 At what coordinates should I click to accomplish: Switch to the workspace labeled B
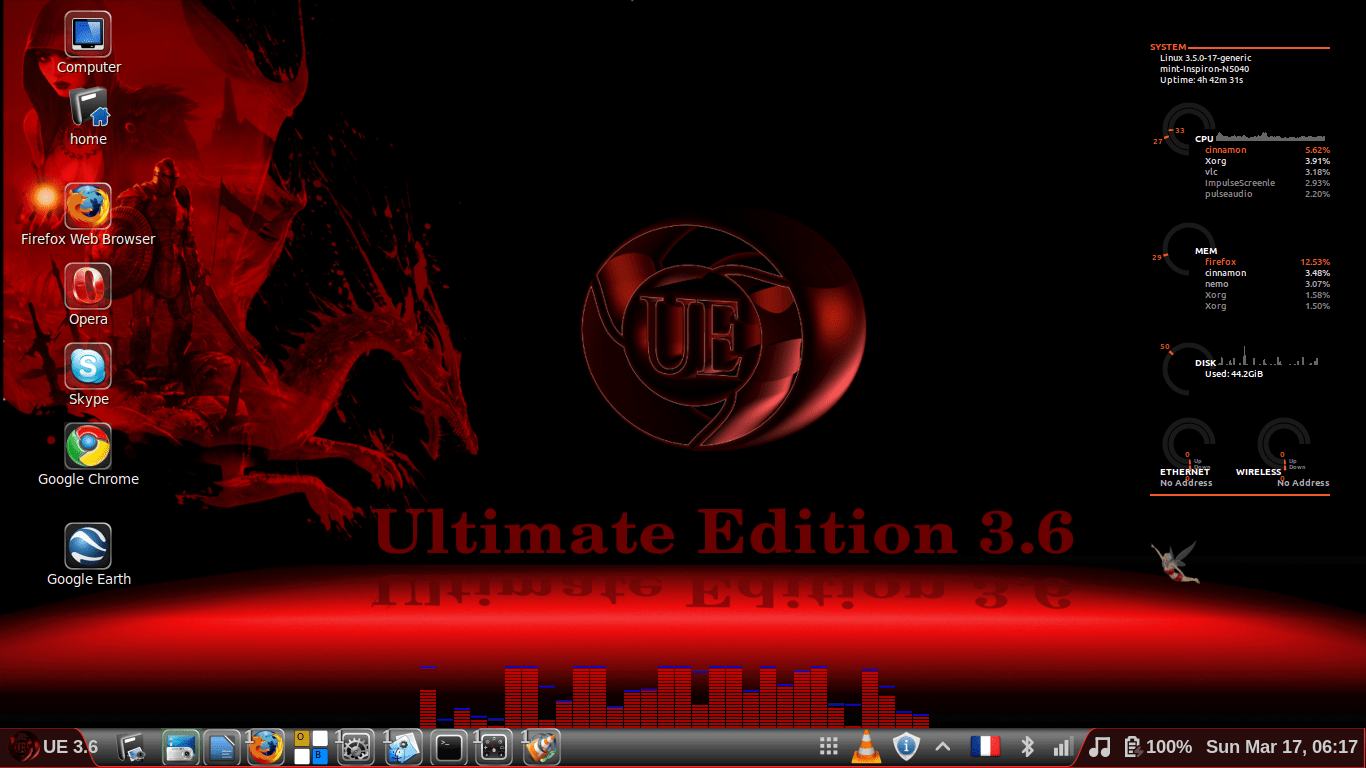320,757
